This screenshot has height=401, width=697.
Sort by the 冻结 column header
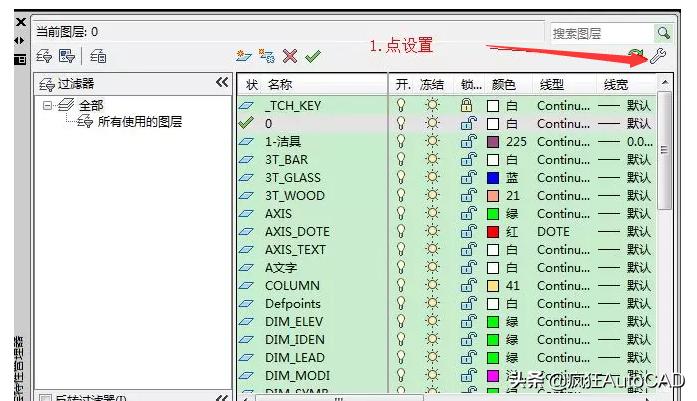pos(432,84)
